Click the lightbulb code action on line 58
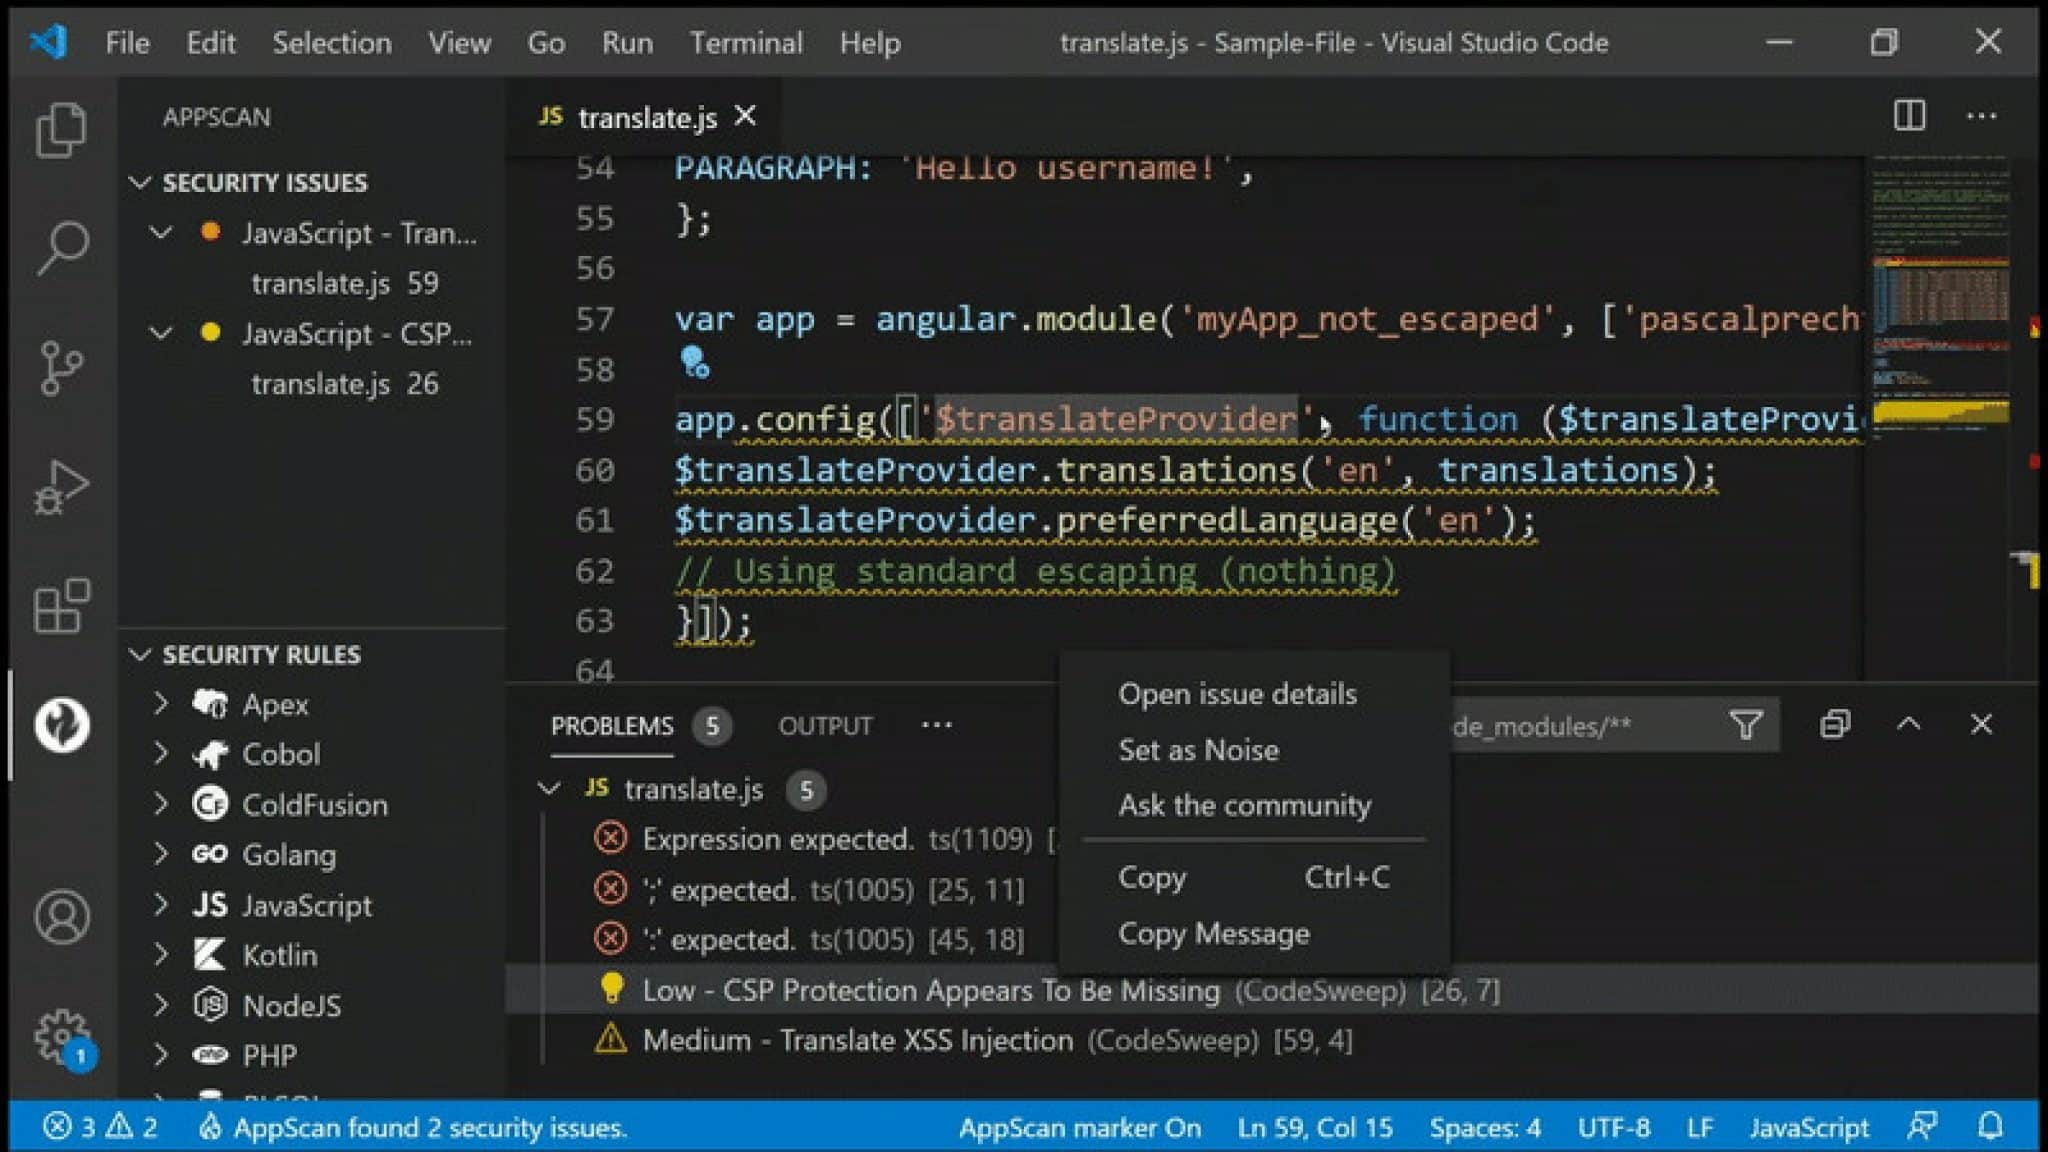 point(694,362)
